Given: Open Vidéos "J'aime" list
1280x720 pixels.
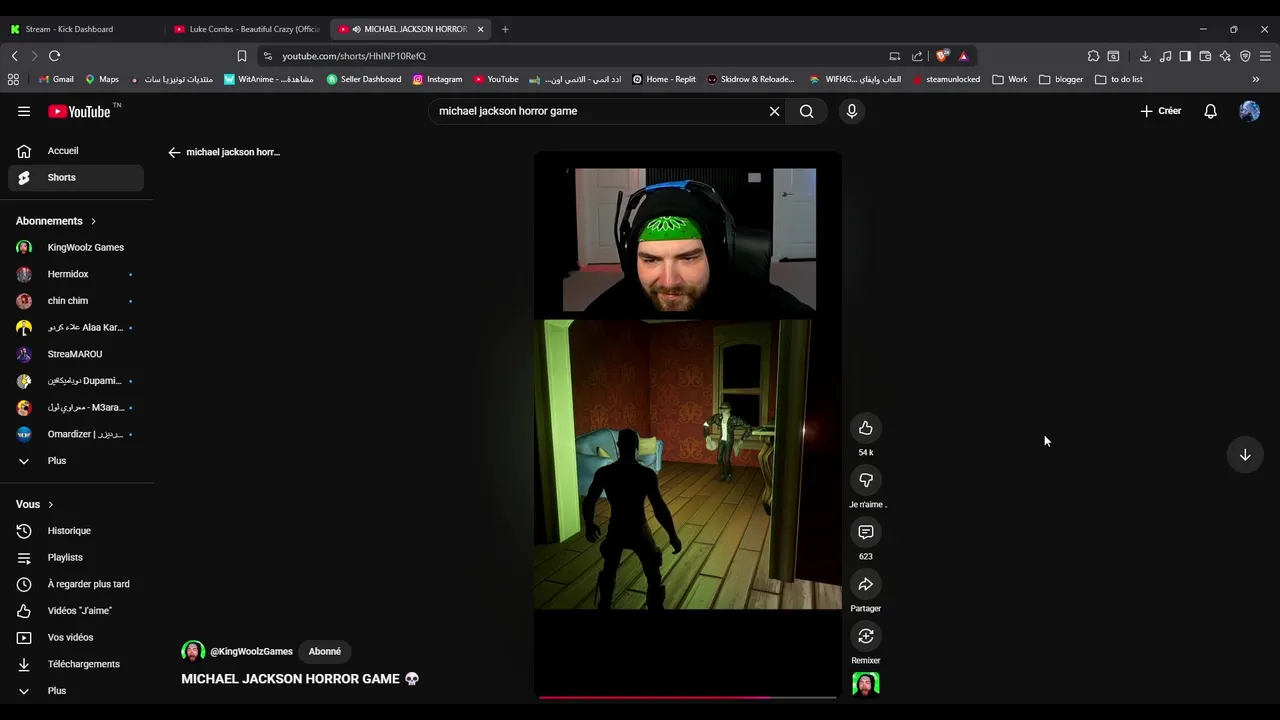Looking at the screenshot, I should (x=76, y=611).
